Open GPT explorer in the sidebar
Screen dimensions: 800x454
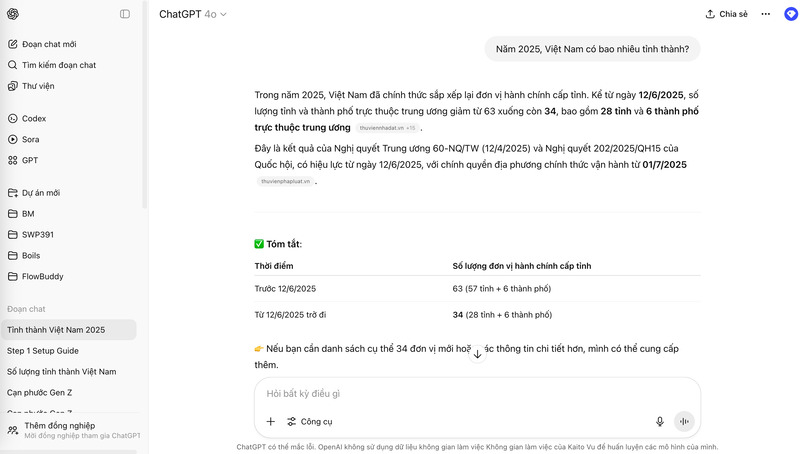[30, 160]
